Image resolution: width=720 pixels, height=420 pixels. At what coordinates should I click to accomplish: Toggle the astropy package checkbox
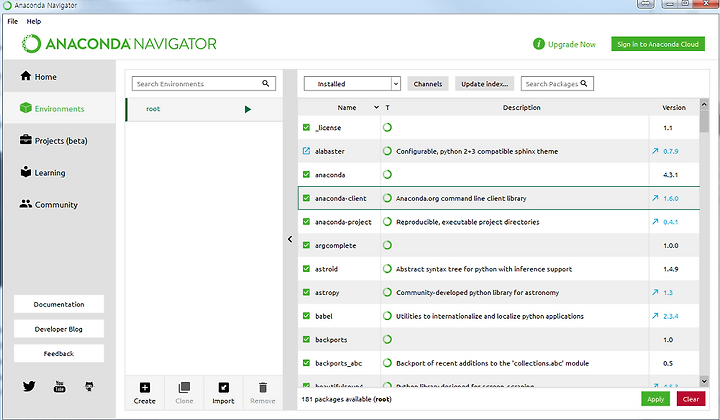coord(306,292)
